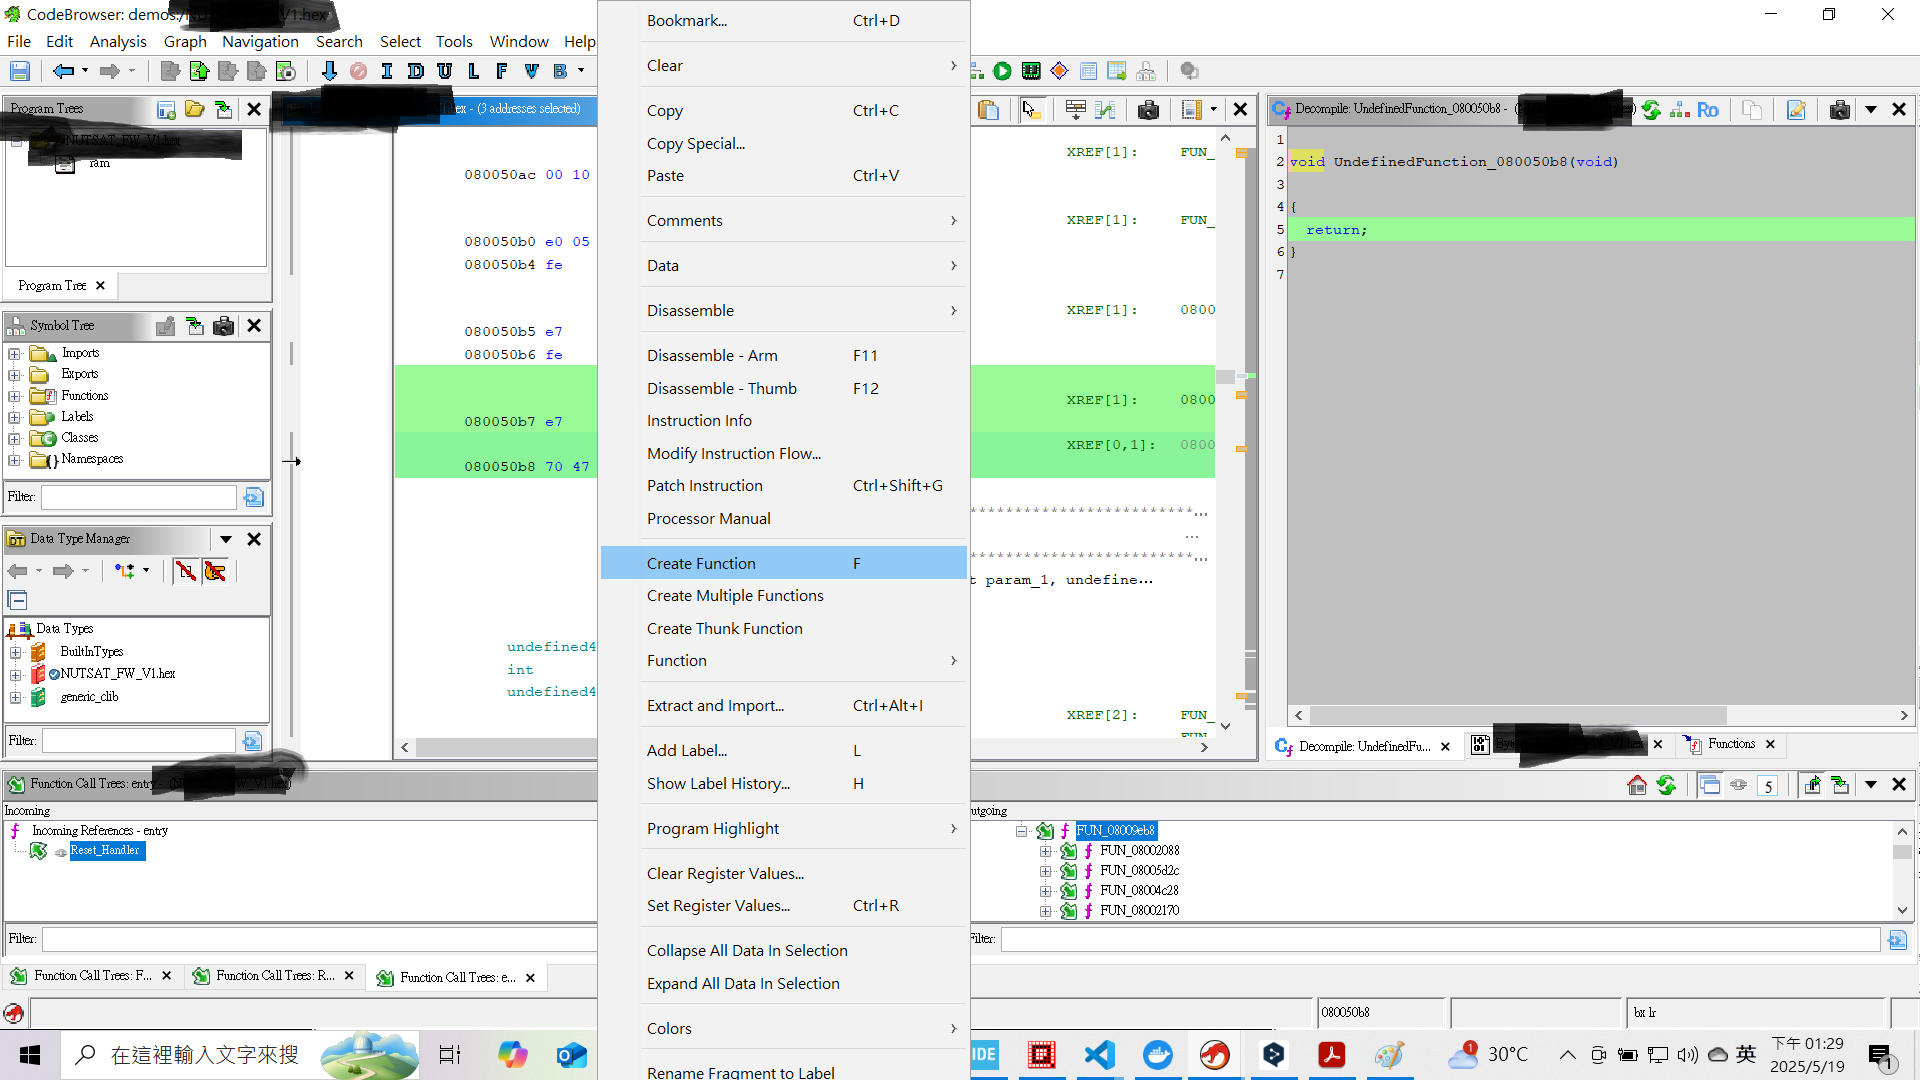
Task: Click Add Label... menu entry
Action: [x=784, y=750]
